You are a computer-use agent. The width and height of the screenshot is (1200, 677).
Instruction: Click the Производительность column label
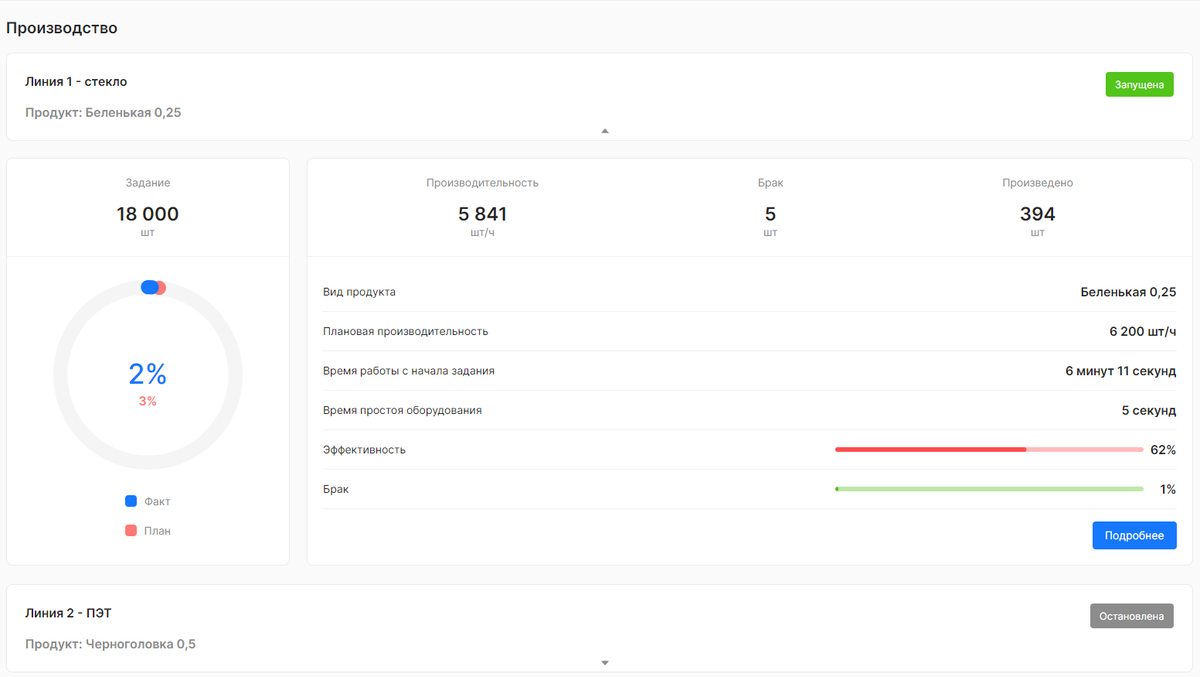point(483,183)
